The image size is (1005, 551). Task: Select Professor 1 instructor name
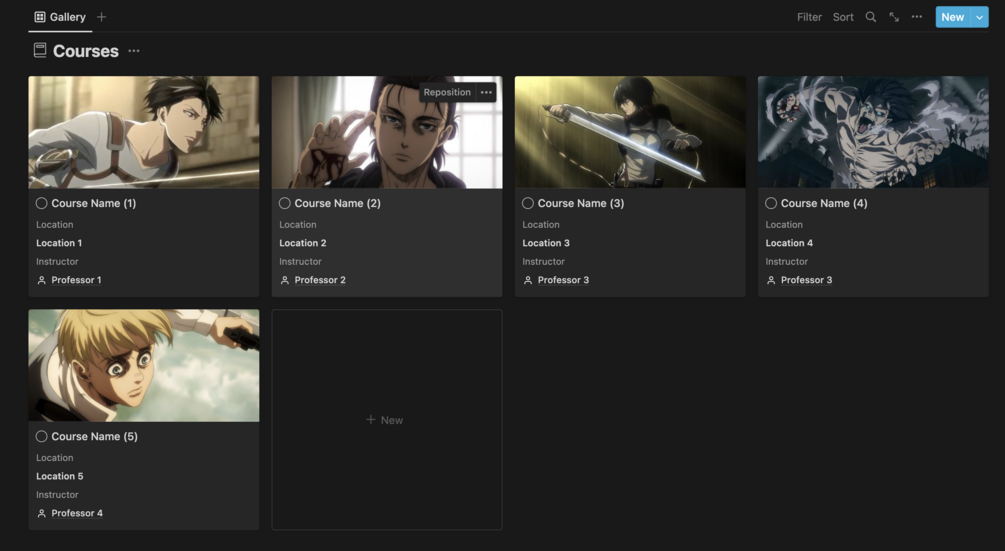click(76, 280)
